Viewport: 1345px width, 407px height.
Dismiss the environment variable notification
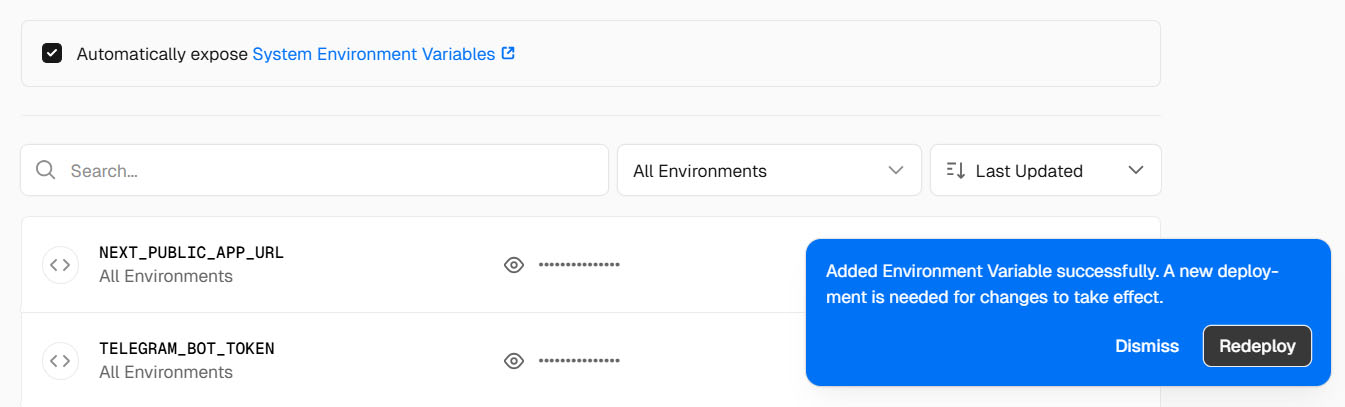pyautogui.click(x=1147, y=346)
